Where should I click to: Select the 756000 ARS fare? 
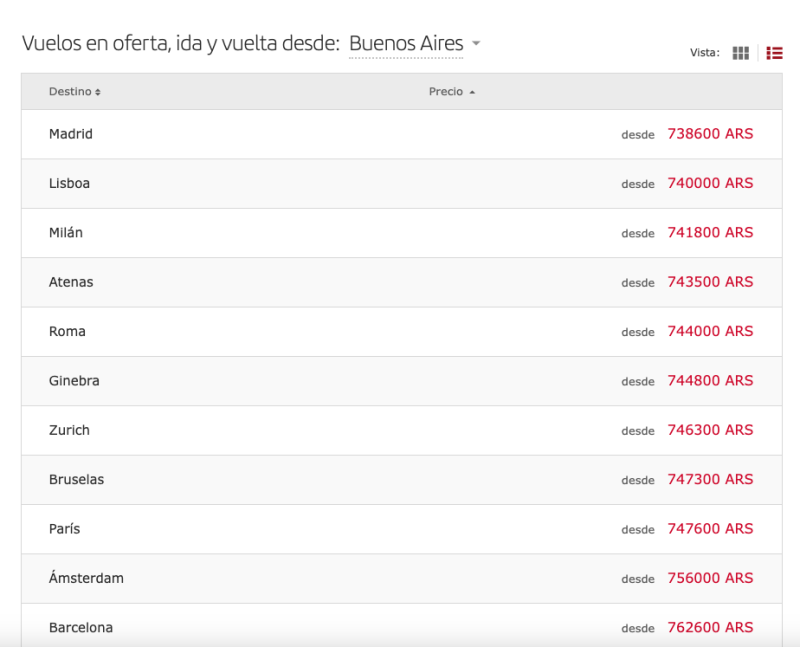pyautogui.click(x=710, y=578)
